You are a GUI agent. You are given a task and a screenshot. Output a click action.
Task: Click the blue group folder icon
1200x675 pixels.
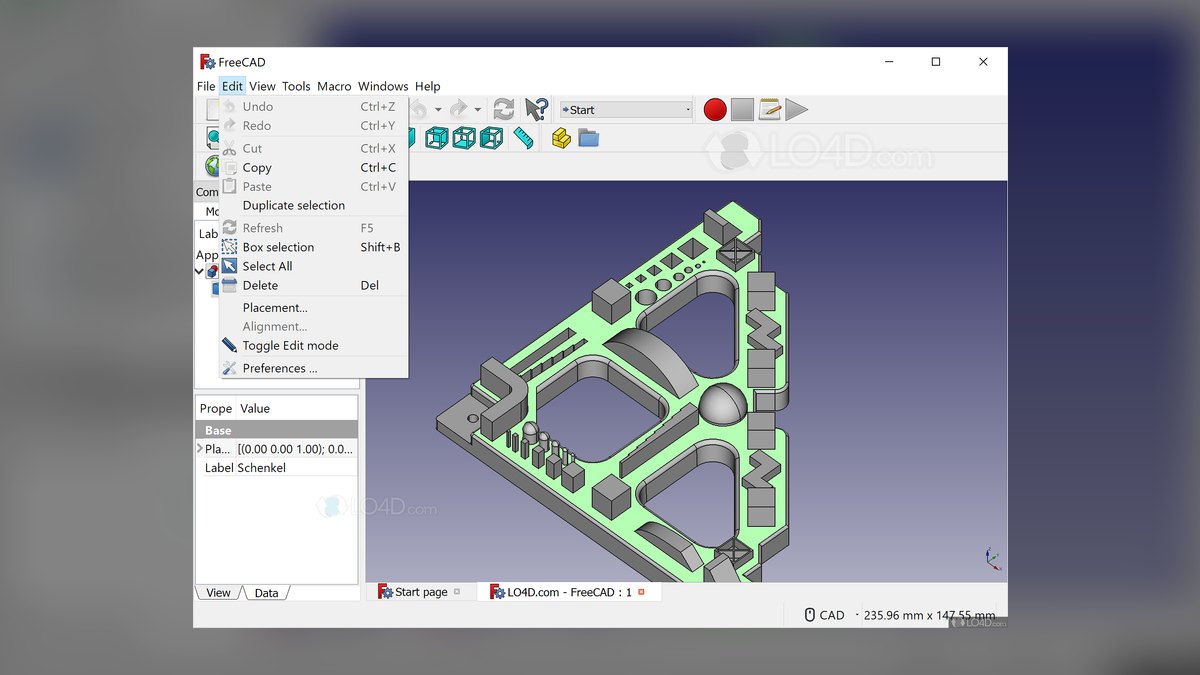click(x=588, y=138)
